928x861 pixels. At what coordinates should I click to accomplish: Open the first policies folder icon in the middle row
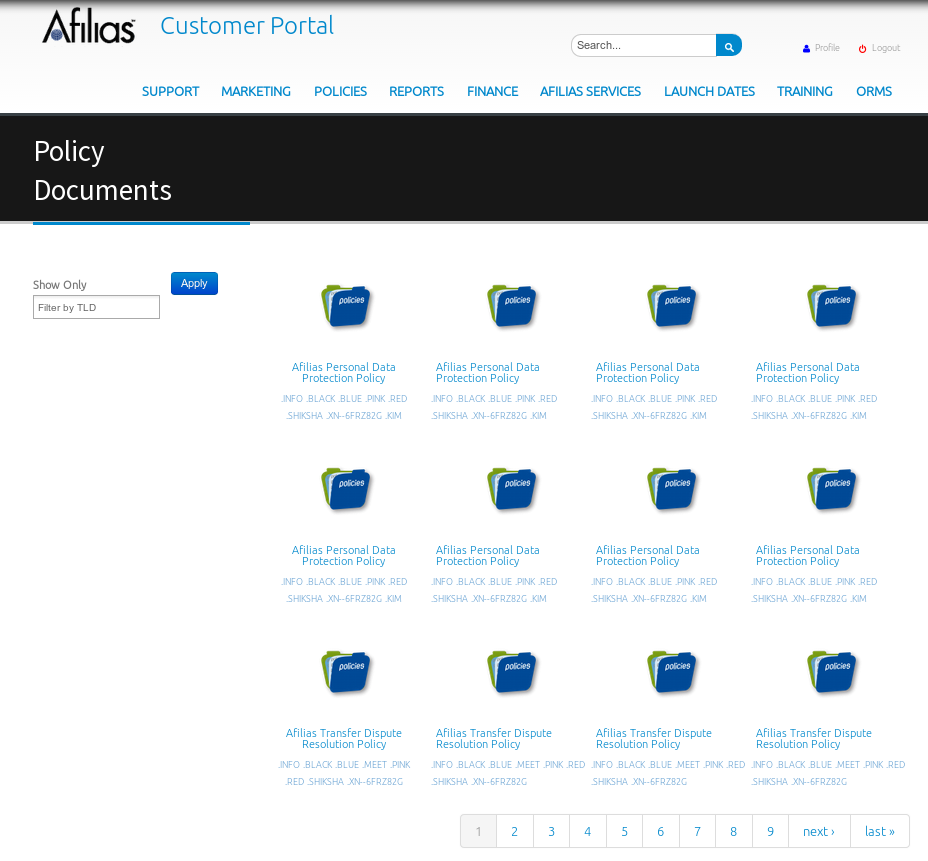tap(346, 489)
